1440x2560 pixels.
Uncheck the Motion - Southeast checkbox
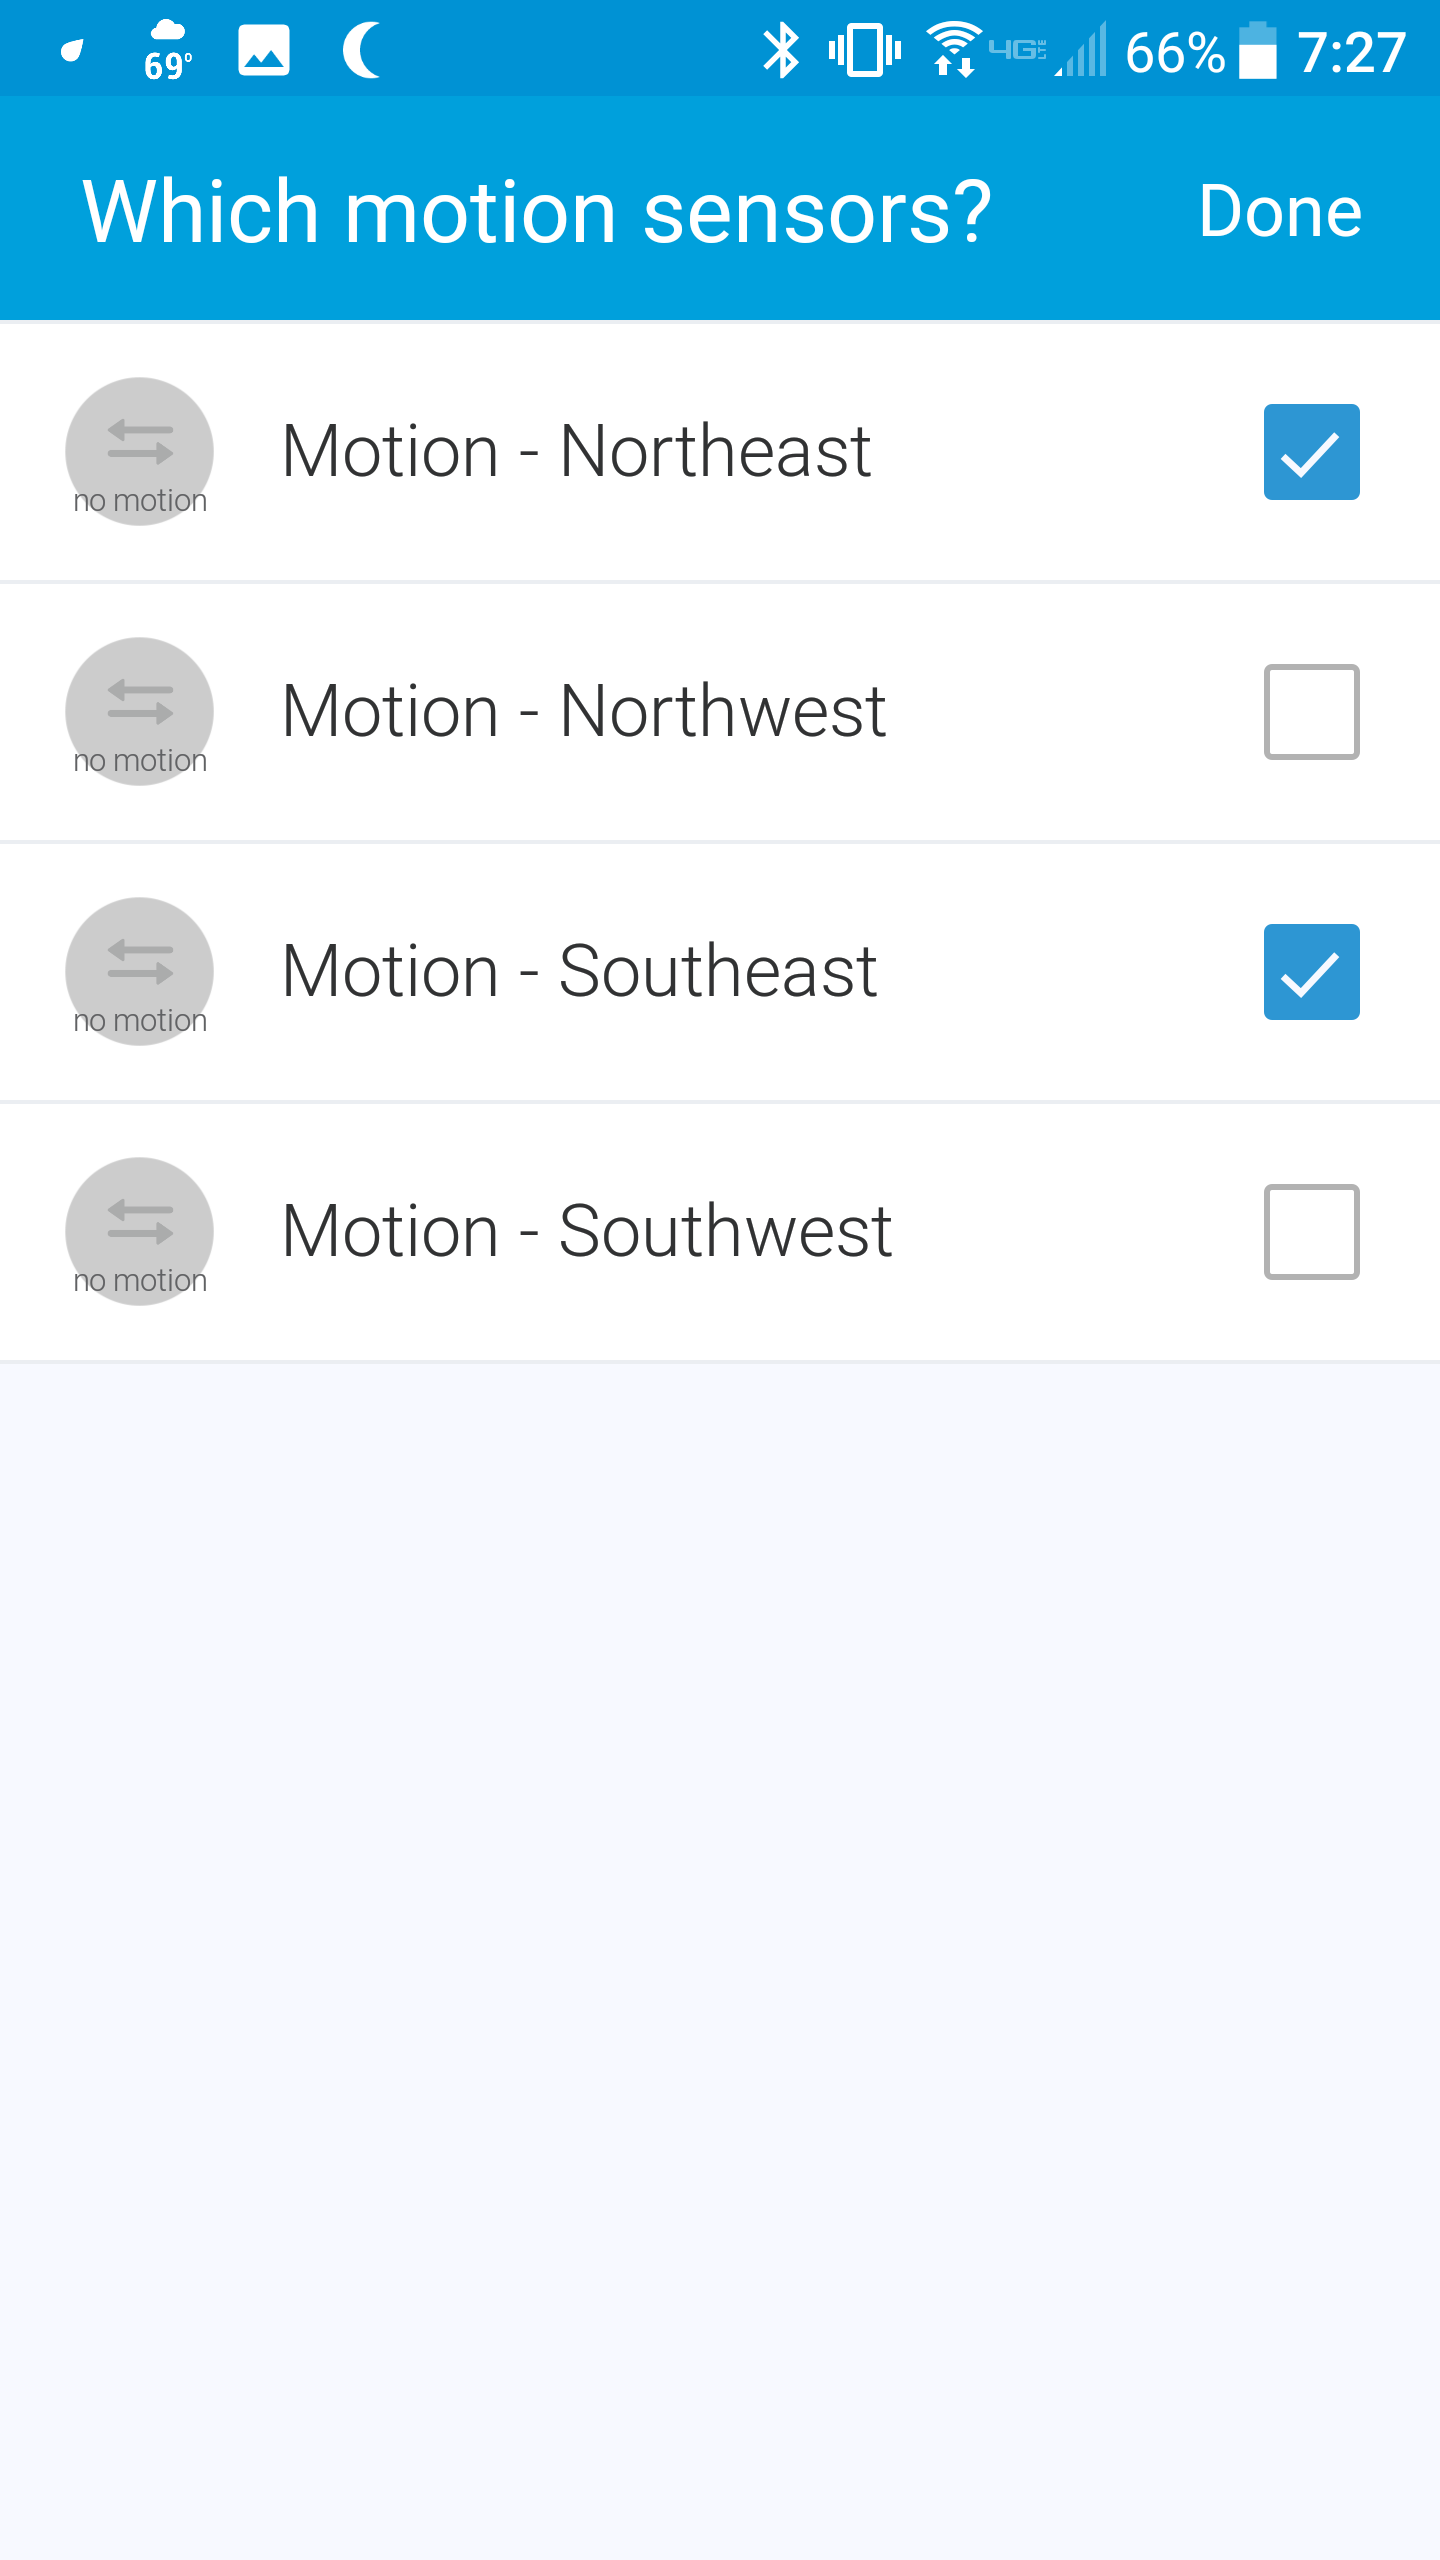pos(1311,972)
